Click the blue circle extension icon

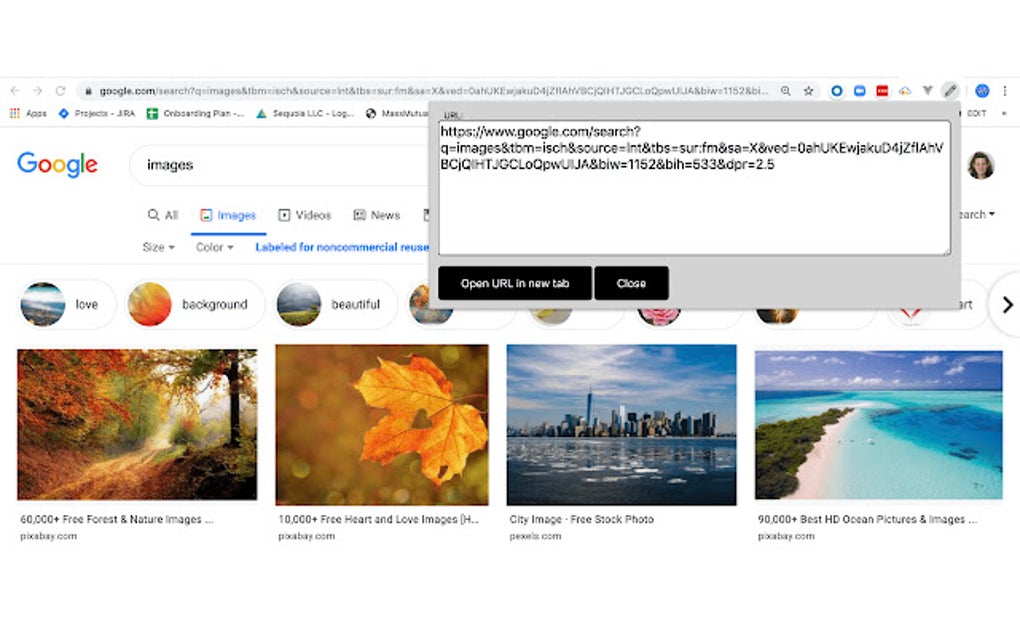[836, 90]
